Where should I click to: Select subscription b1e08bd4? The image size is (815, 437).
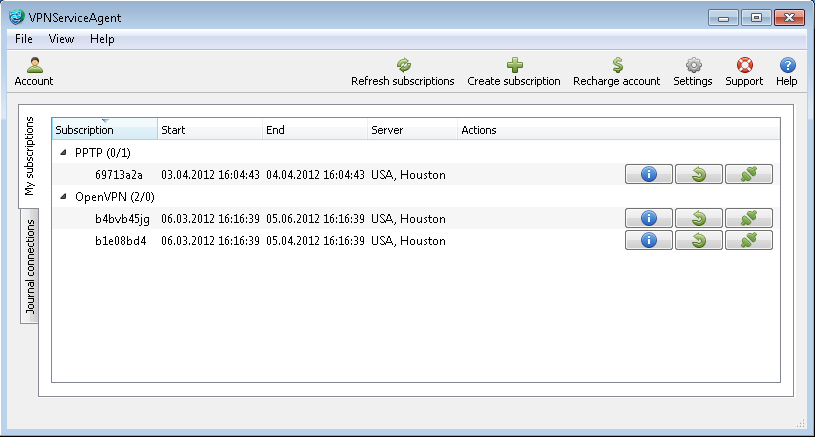pos(121,241)
